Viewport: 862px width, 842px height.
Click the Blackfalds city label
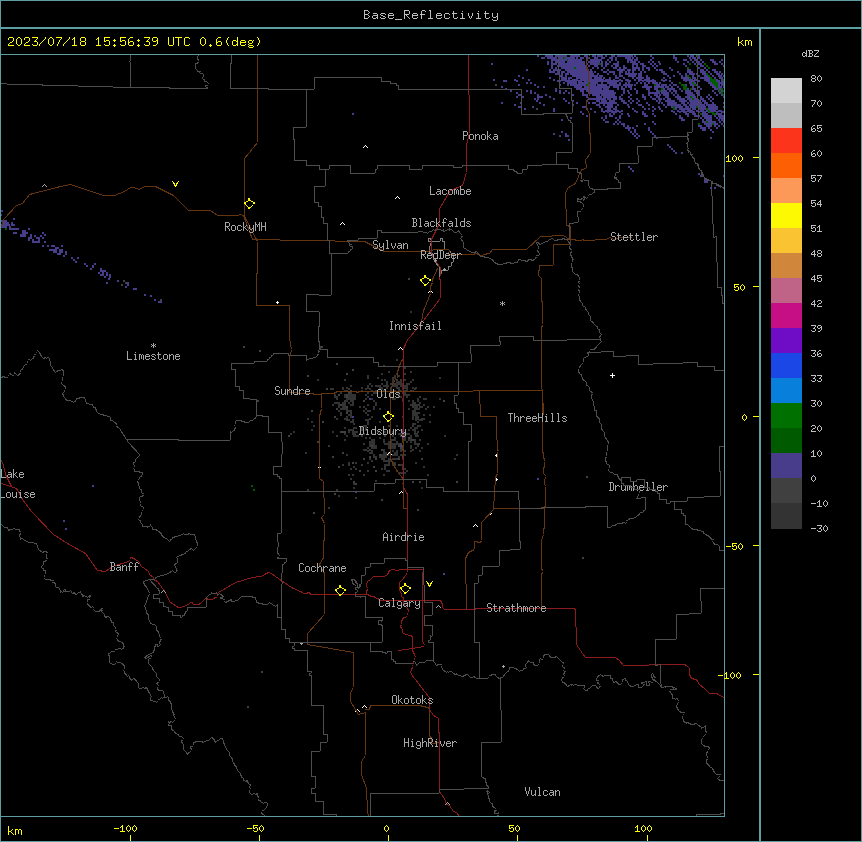tap(441, 223)
